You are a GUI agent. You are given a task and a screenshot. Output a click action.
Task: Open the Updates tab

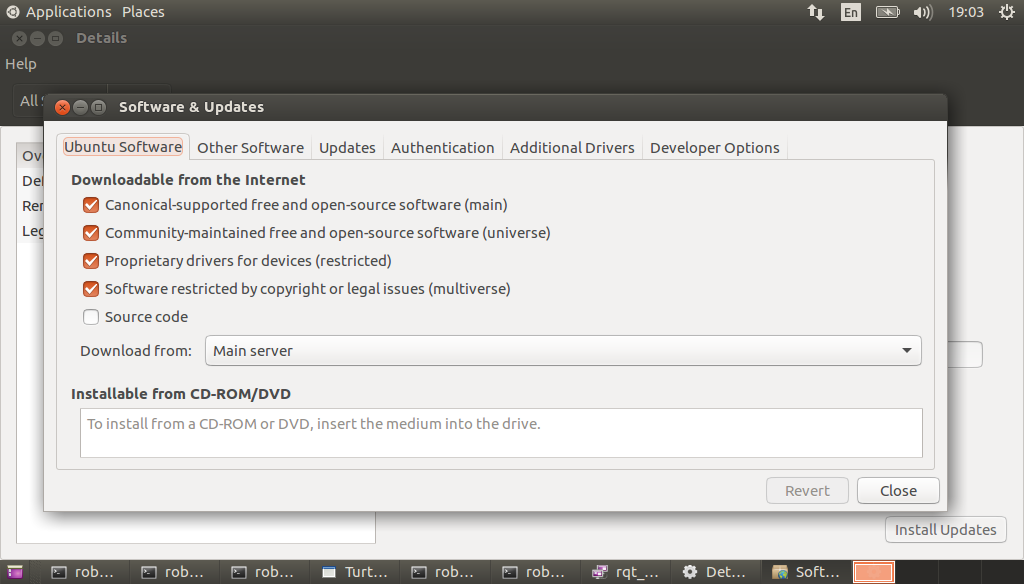click(x=347, y=148)
